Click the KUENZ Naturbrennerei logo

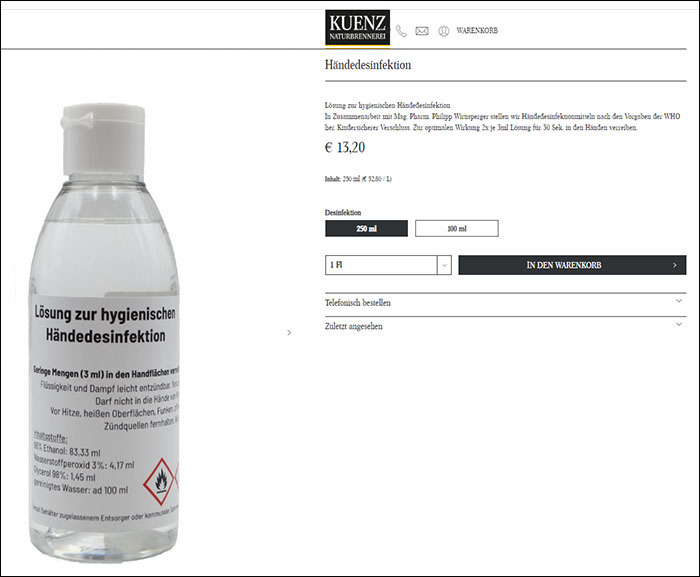[357, 28]
